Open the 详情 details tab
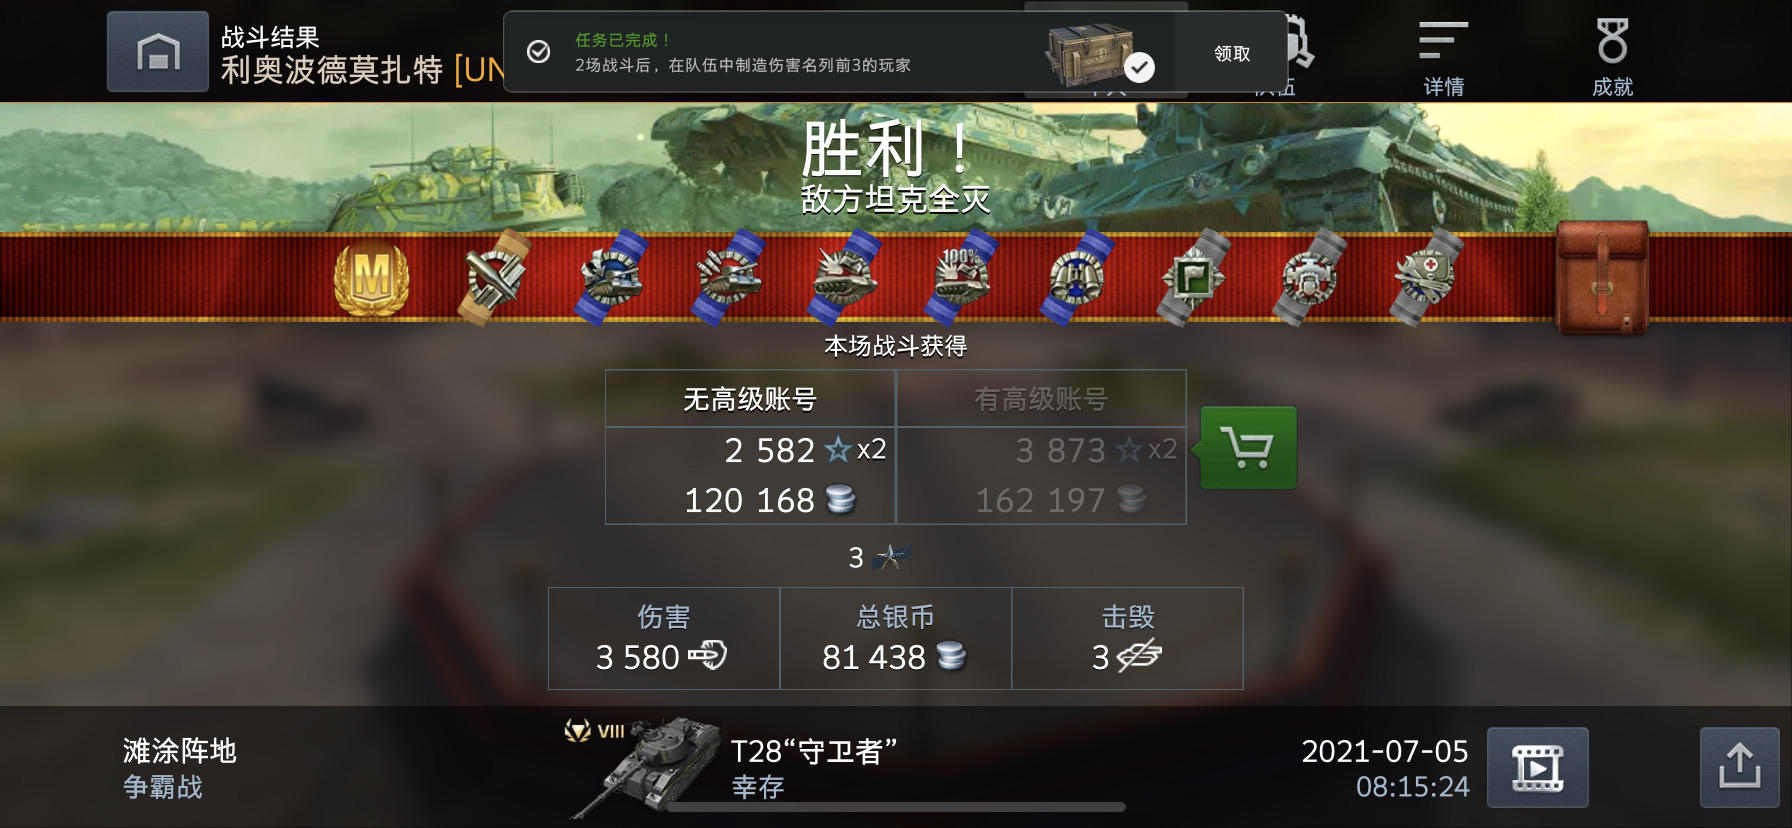The width and height of the screenshot is (1792, 828). [1443, 60]
